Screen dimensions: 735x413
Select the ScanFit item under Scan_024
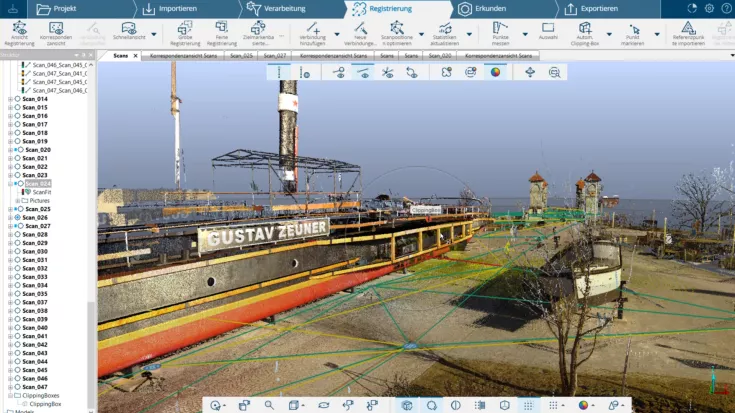click(42, 192)
